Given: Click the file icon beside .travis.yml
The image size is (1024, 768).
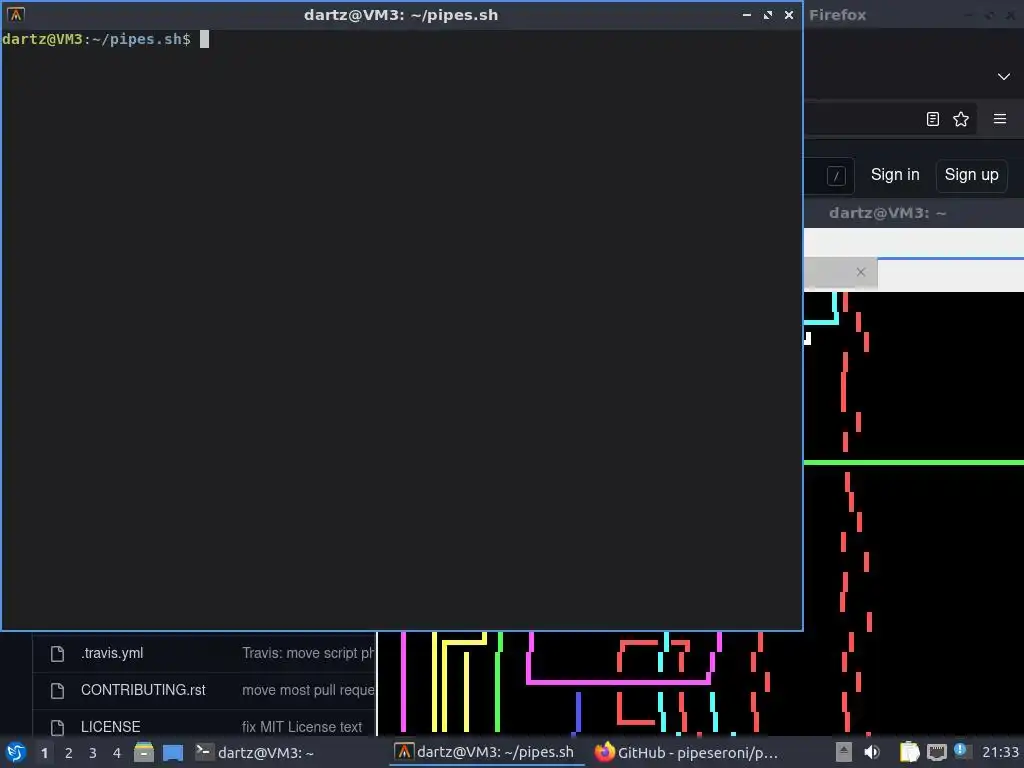Looking at the screenshot, I should tap(57, 654).
